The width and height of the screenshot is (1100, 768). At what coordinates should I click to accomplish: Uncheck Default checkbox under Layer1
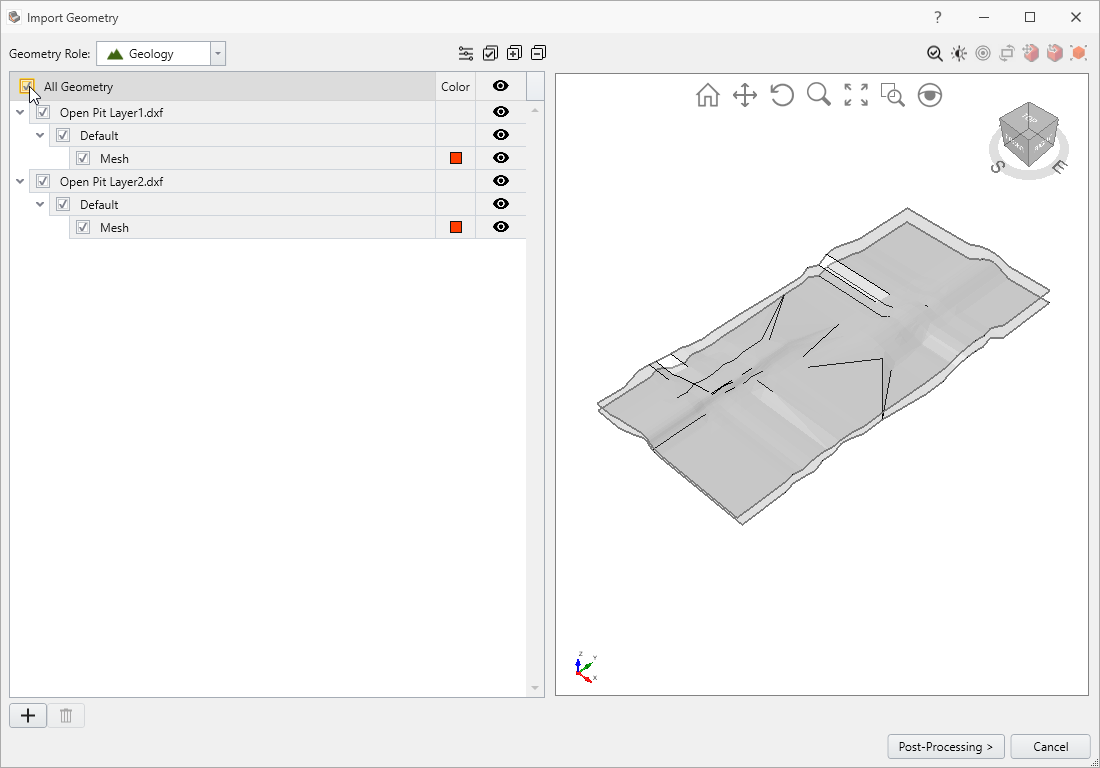click(63, 135)
